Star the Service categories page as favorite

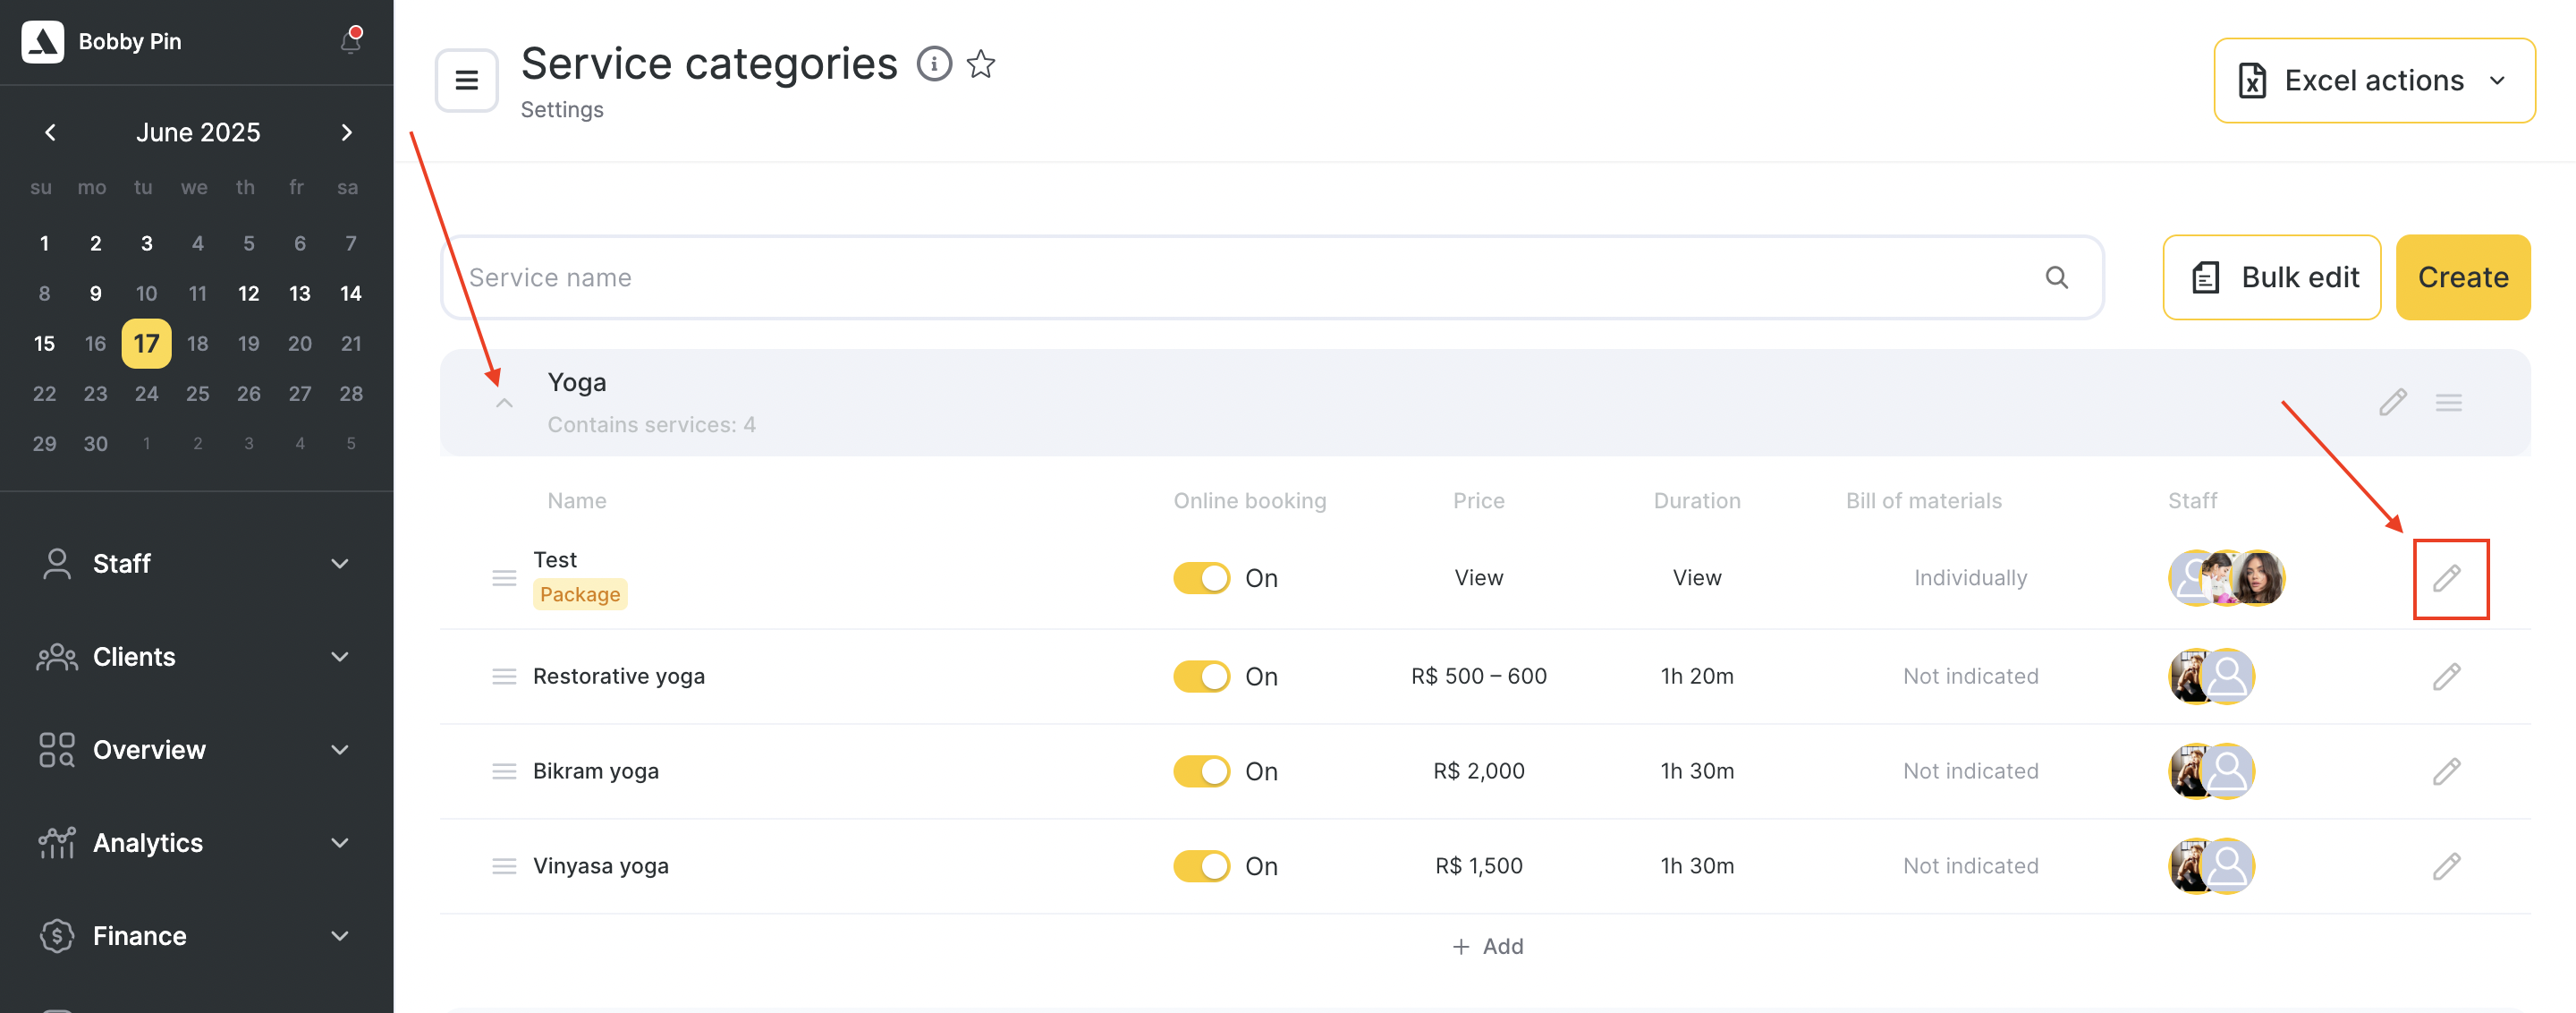click(981, 64)
